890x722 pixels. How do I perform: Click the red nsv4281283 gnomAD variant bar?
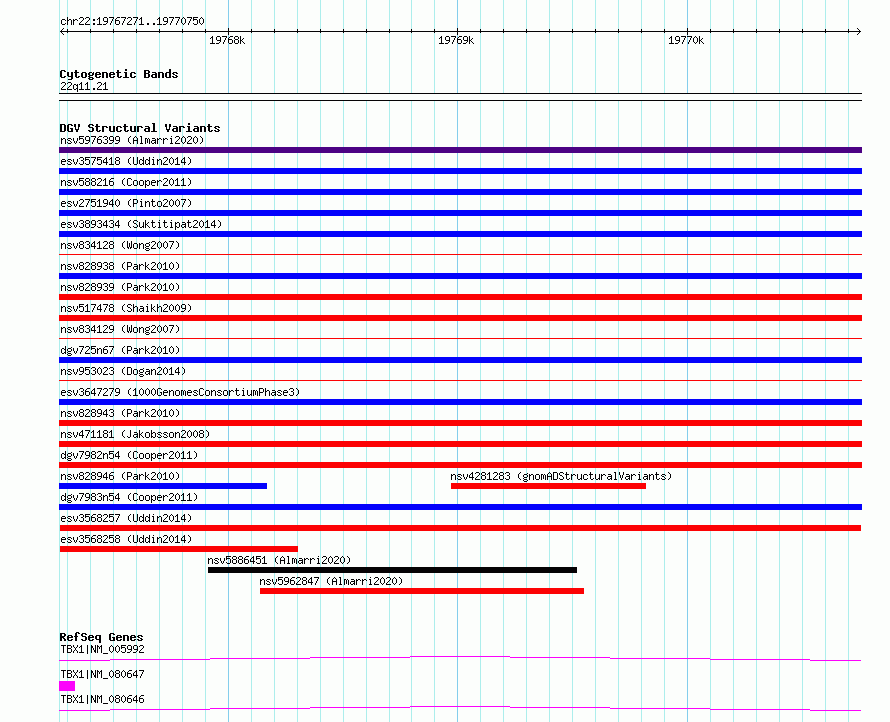548,486
